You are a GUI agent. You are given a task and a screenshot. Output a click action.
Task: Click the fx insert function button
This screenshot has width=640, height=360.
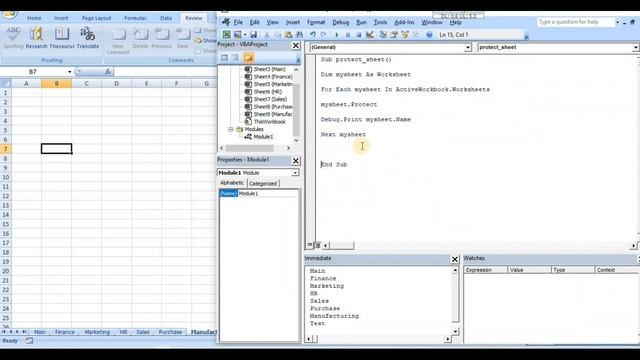(108, 72)
